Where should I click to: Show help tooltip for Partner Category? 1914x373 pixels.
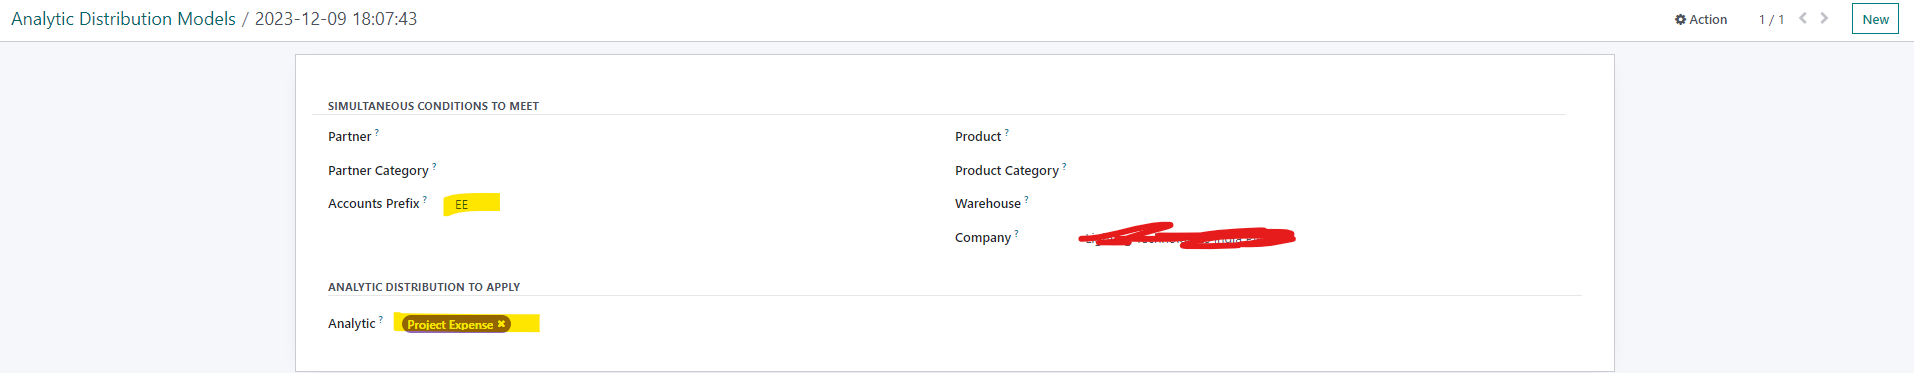coord(434,166)
